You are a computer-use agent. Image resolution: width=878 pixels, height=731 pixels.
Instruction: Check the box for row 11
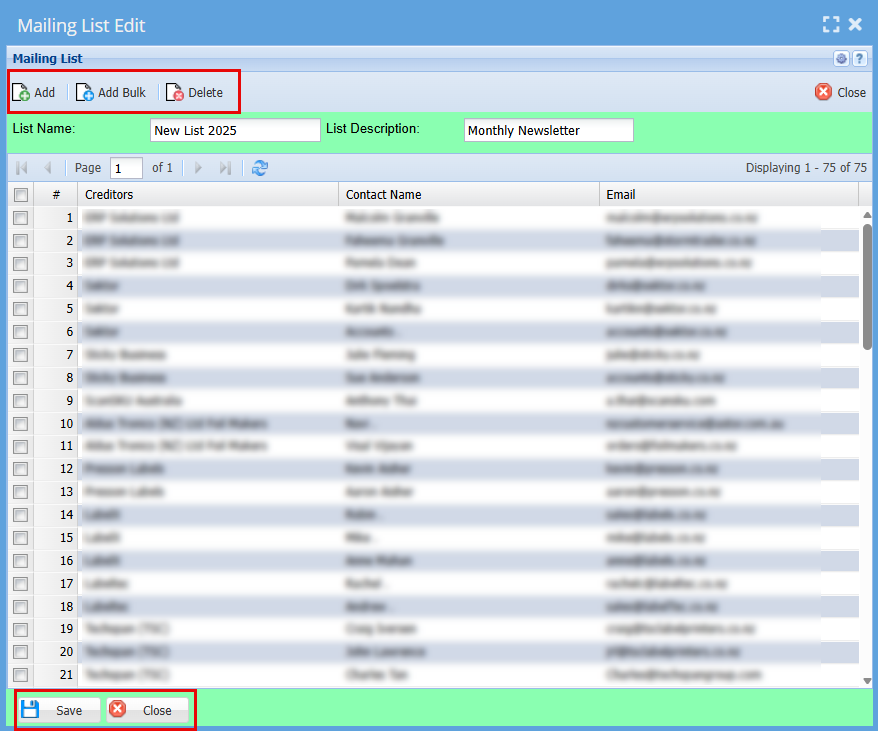click(x=21, y=446)
